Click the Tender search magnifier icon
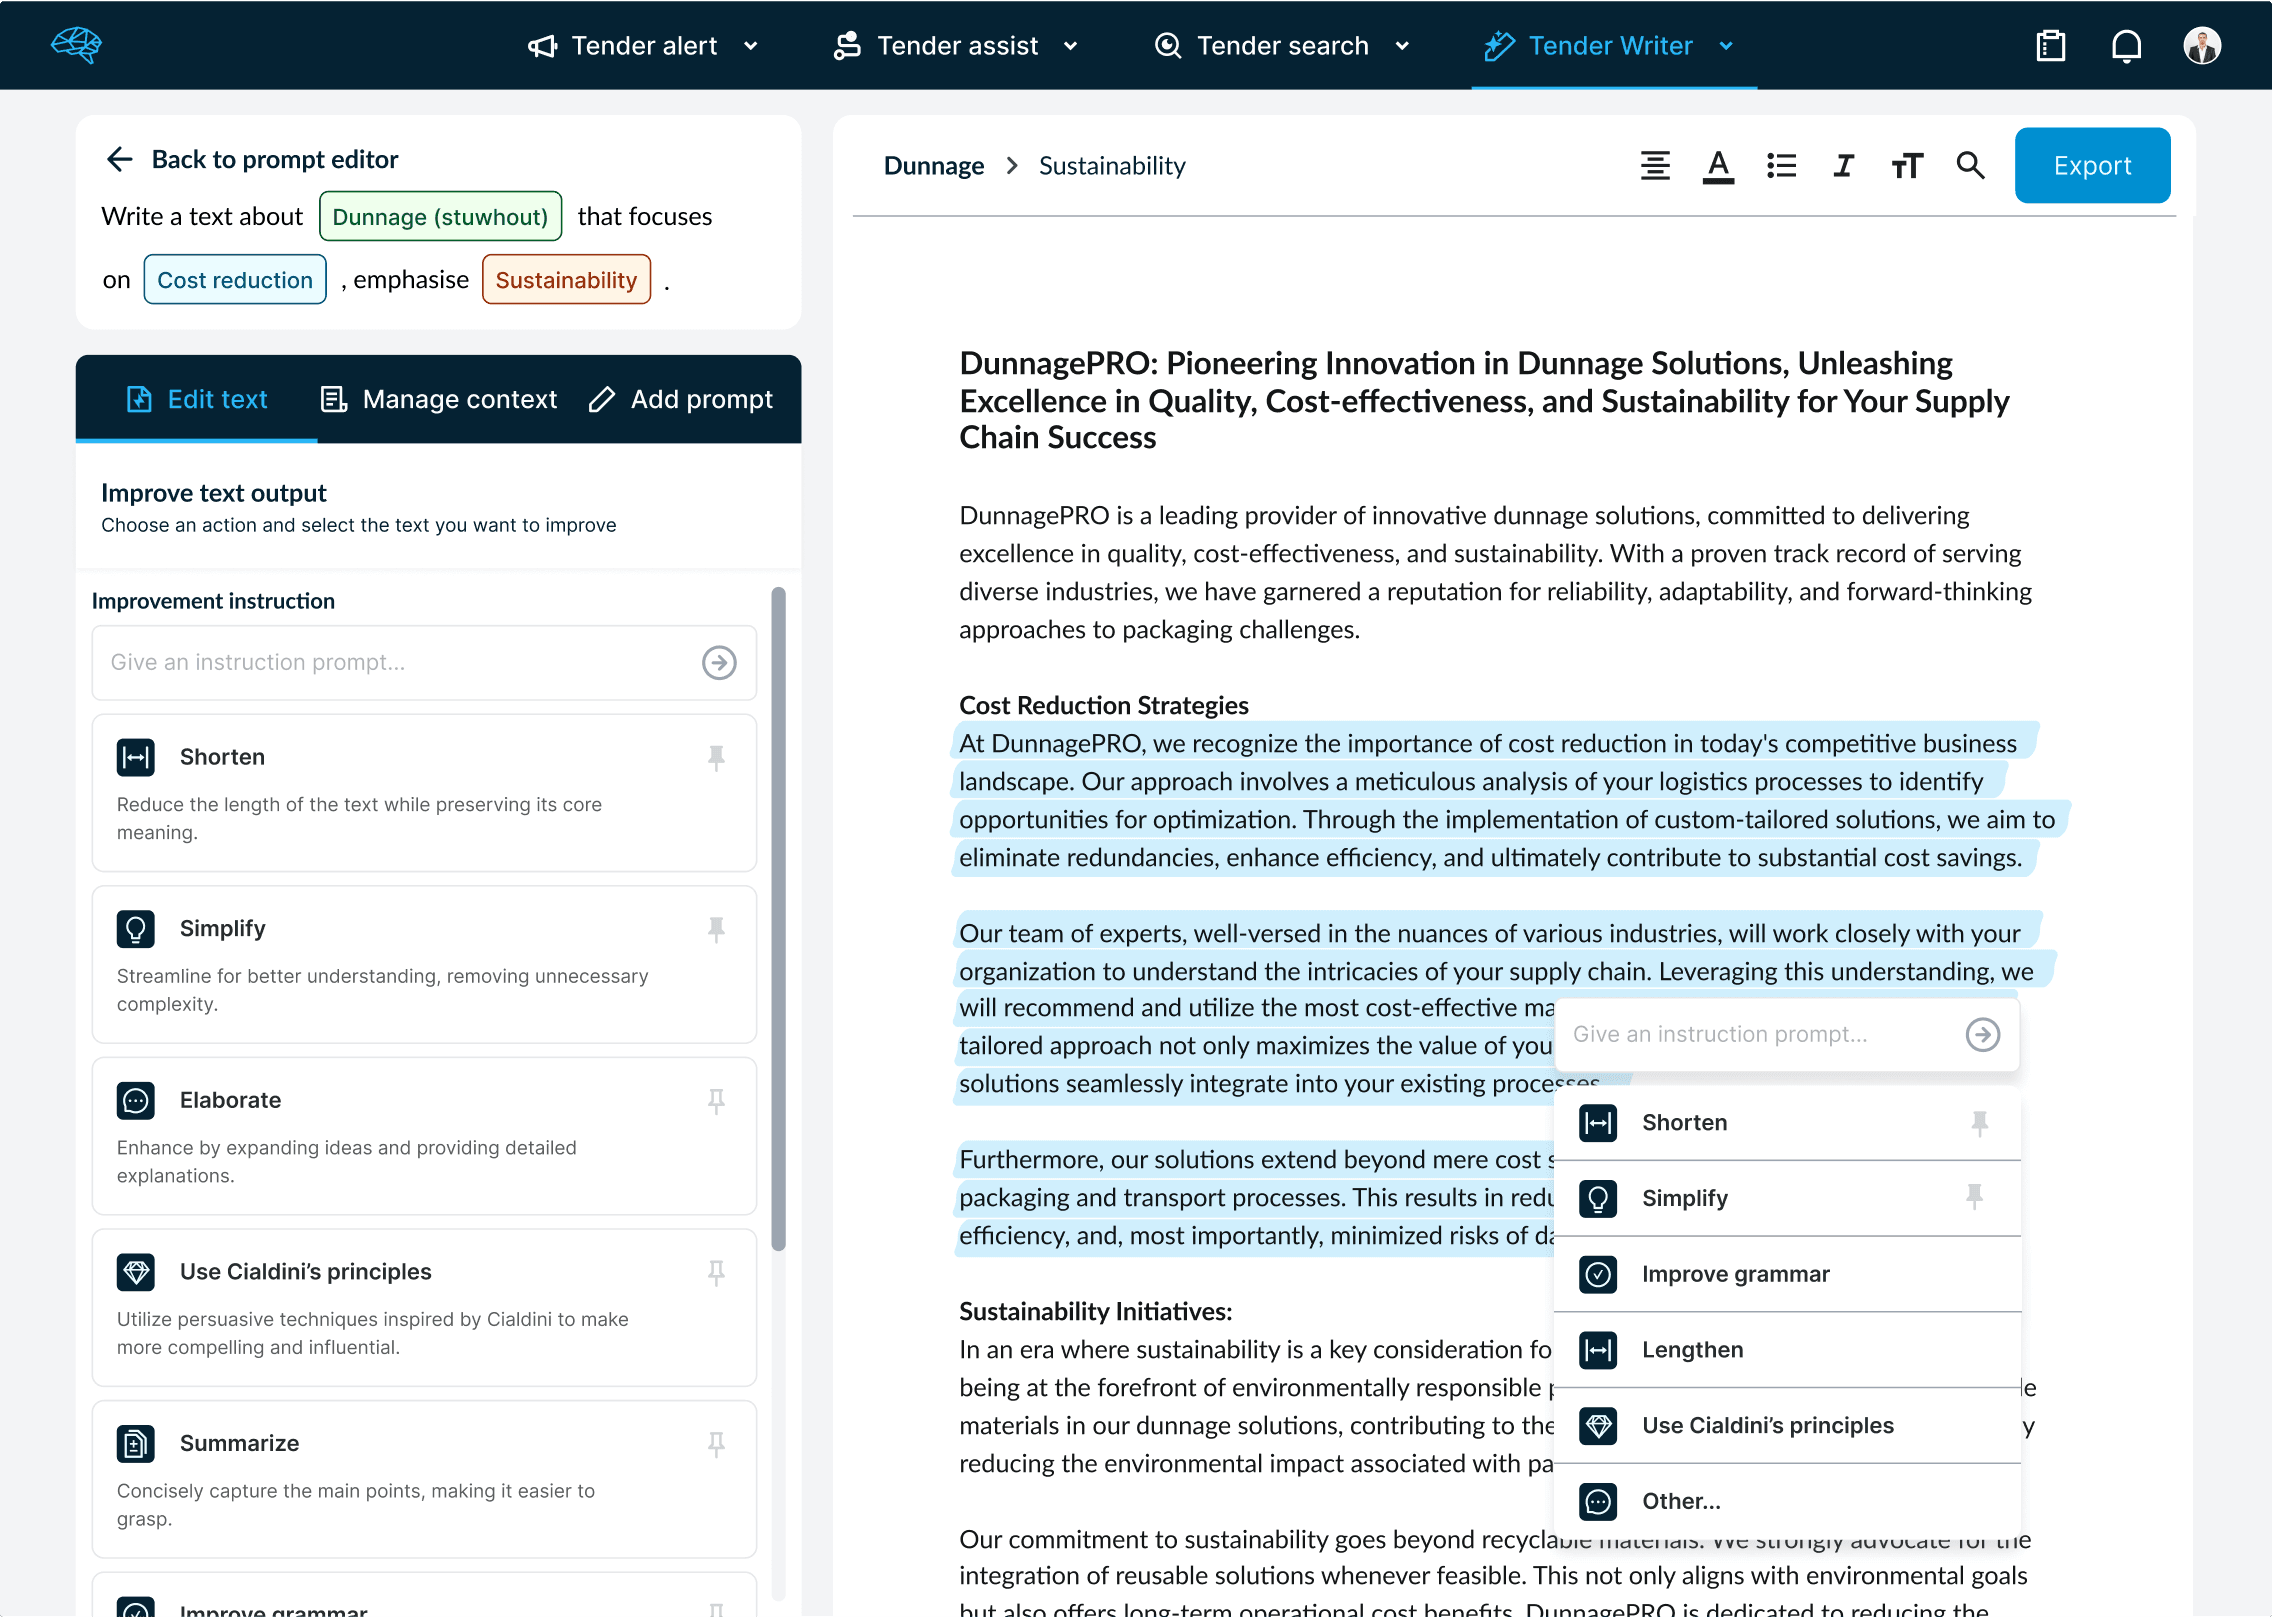 point(1167,46)
